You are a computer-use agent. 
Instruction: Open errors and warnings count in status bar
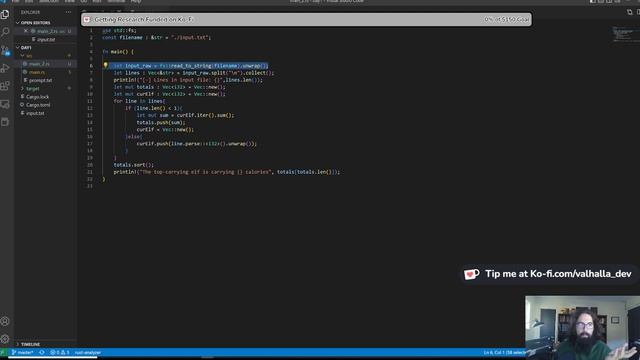60,352
